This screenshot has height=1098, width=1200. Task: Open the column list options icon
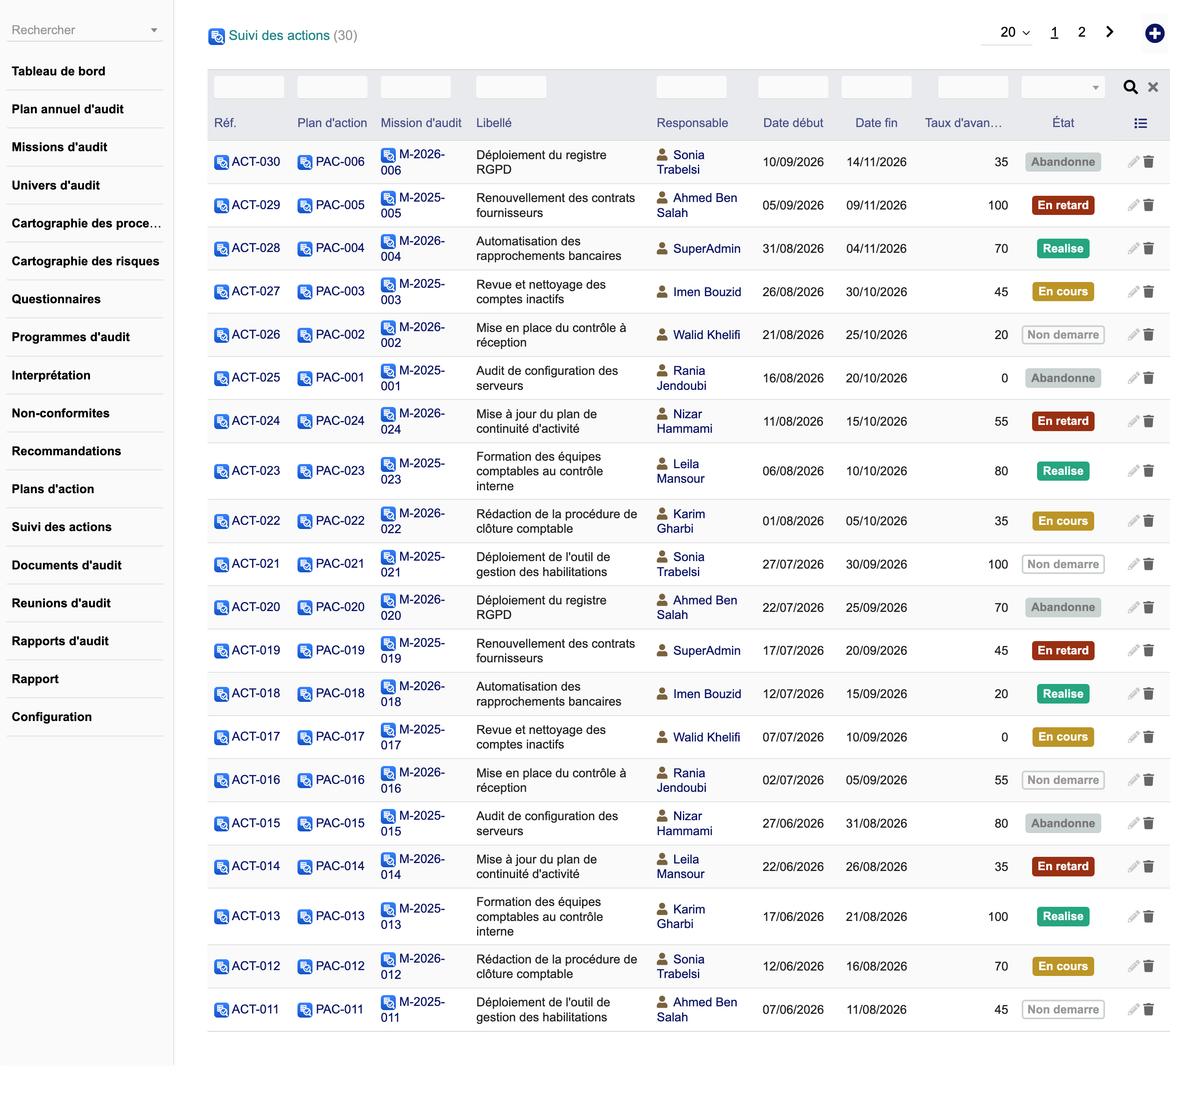pyautogui.click(x=1140, y=123)
